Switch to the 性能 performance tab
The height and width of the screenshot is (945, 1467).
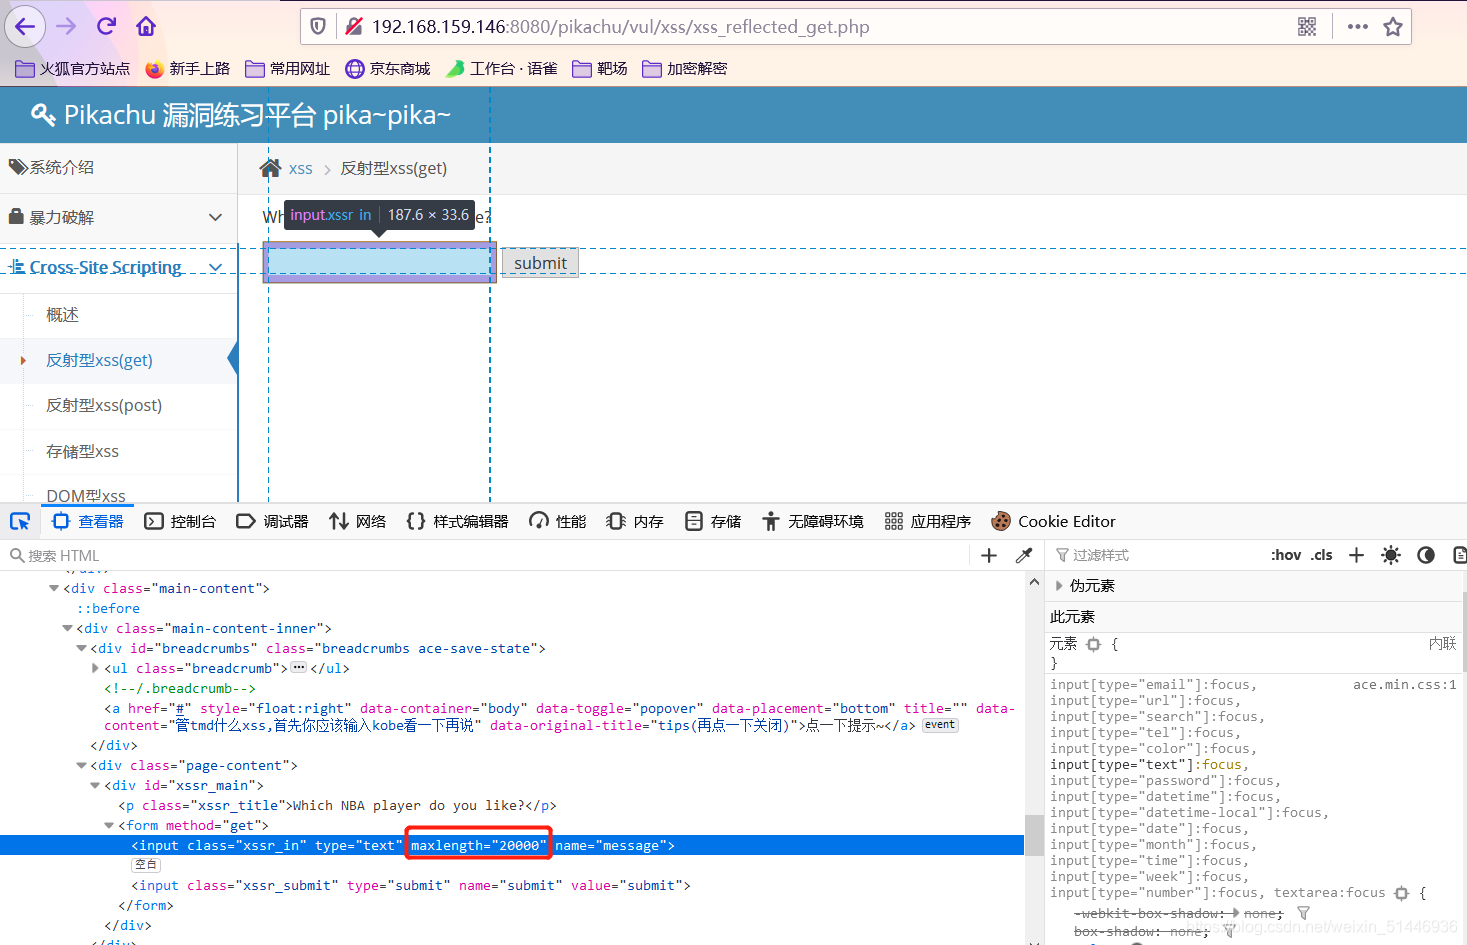(558, 521)
